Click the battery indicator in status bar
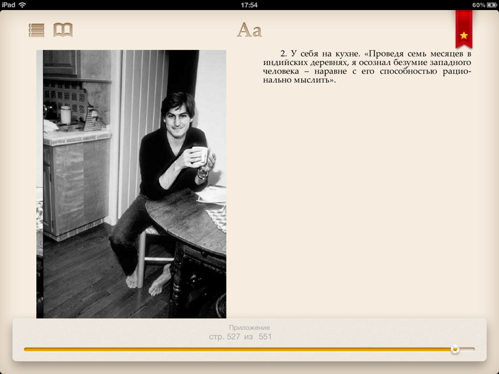This screenshot has width=499, height=374. 492,5
